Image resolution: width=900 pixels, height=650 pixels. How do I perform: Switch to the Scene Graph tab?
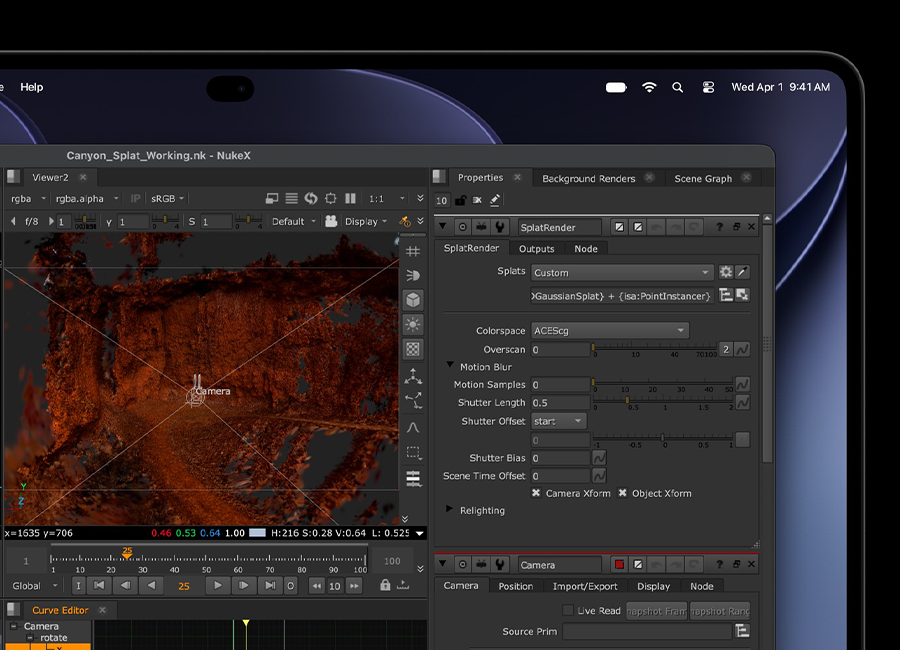[x=703, y=179]
